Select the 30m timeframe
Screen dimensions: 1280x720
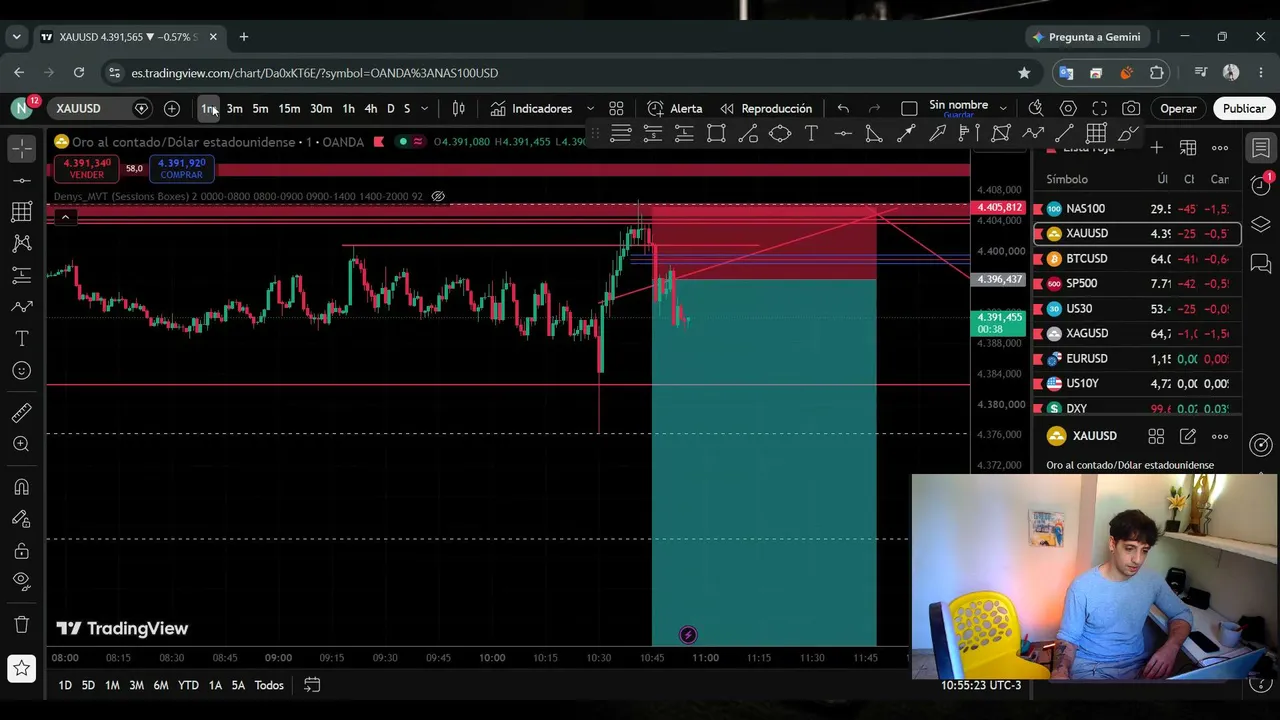pos(321,108)
